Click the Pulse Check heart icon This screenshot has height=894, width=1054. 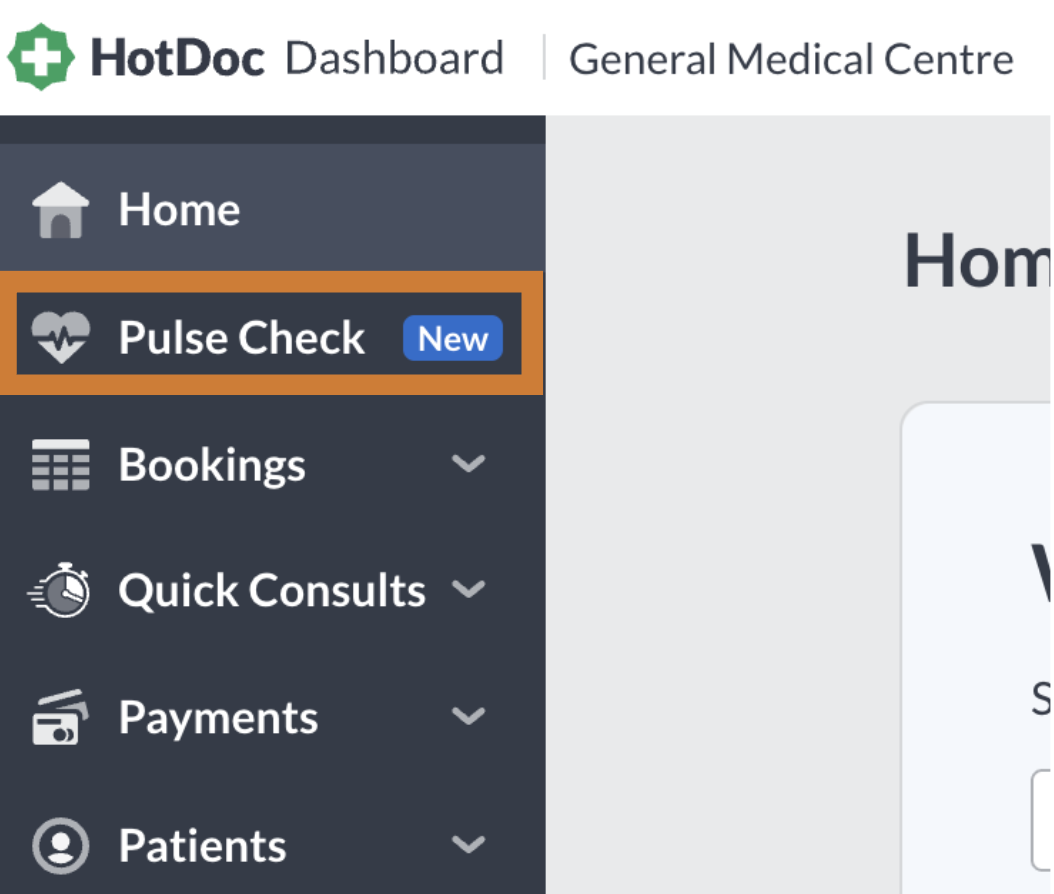click(60, 337)
